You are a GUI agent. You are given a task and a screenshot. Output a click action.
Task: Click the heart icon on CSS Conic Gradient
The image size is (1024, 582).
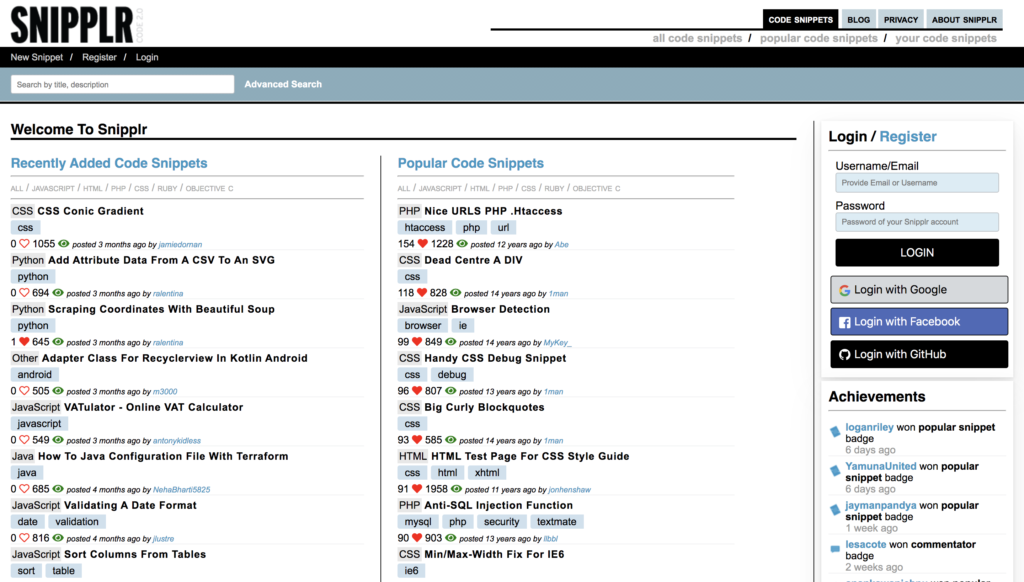pyautogui.click(x=25, y=244)
